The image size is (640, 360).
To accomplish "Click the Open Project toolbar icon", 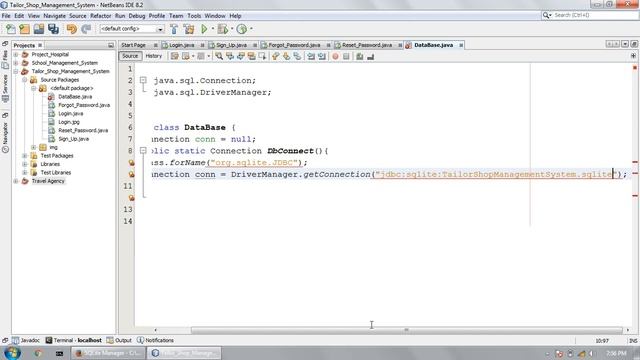I will pyautogui.click(x=39, y=29).
